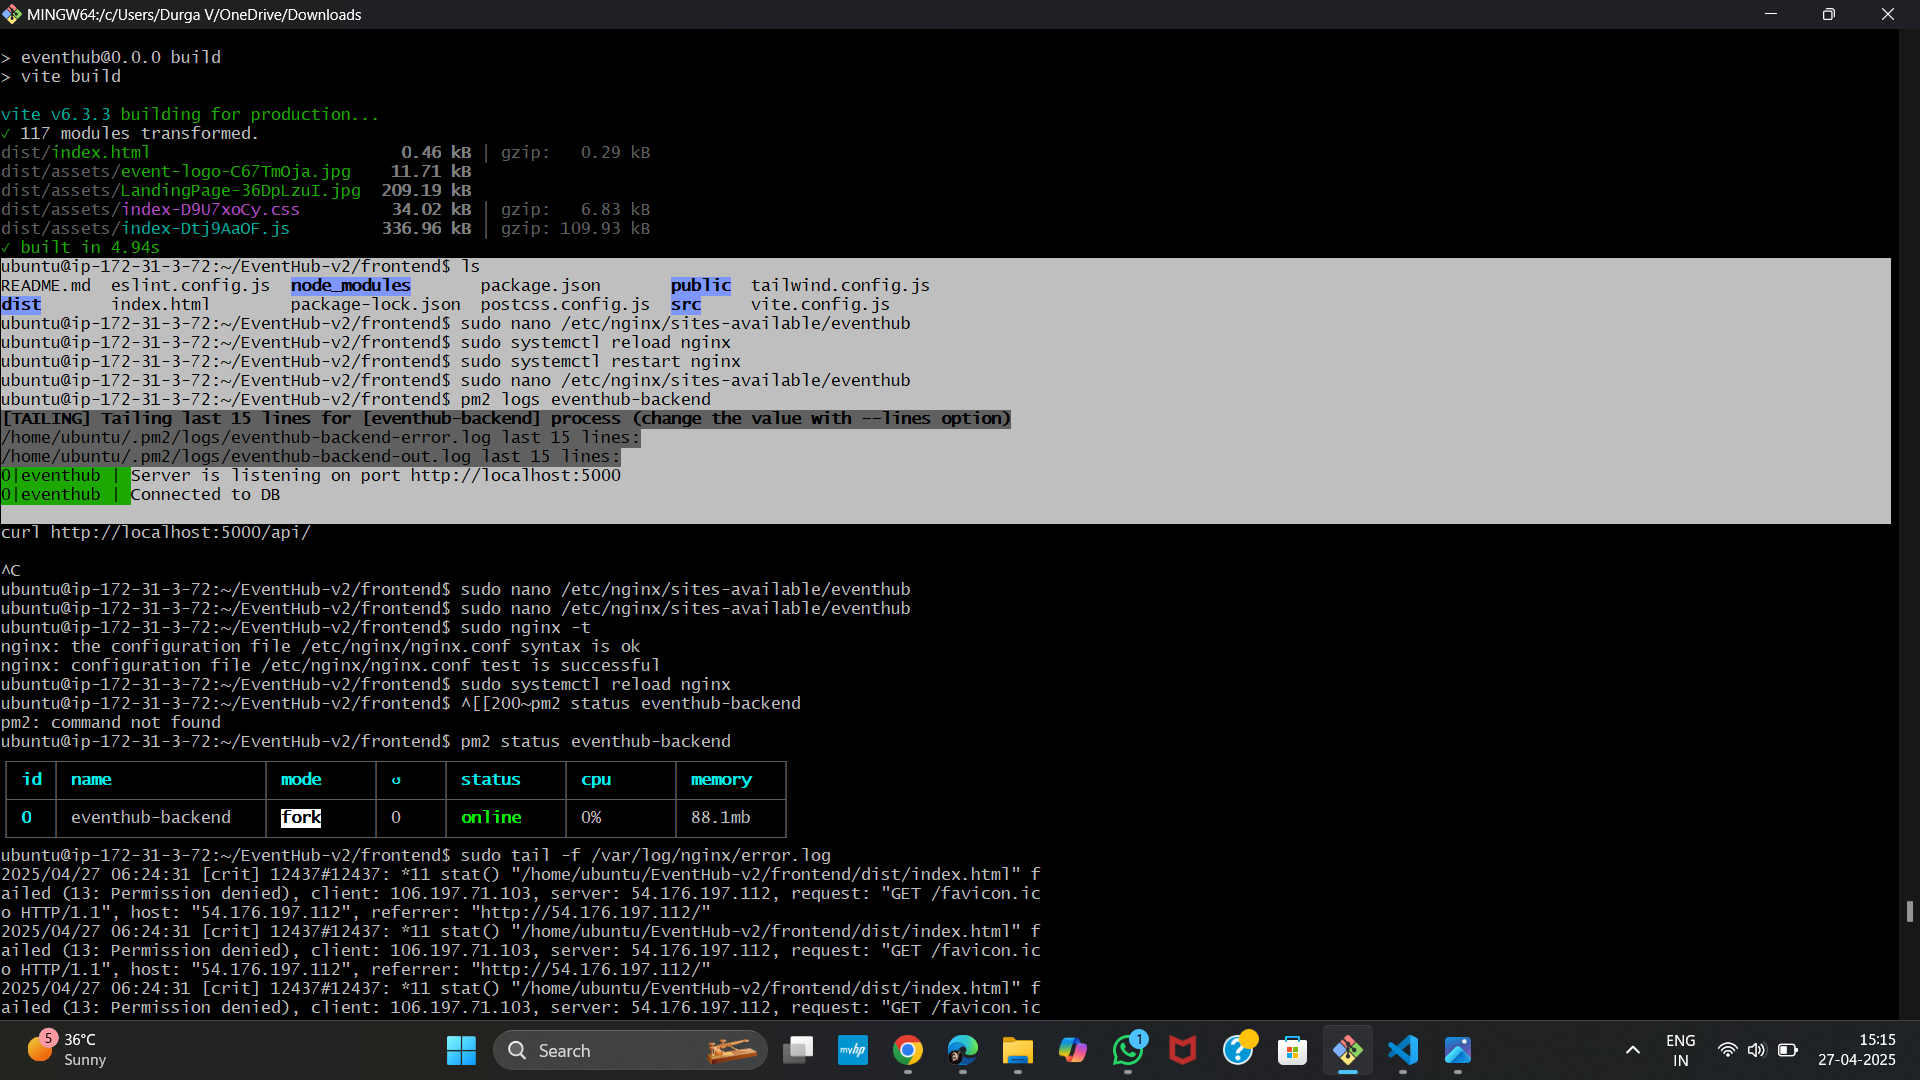The image size is (1920, 1080).
Task: Open Google Chrome from the taskbar
Action: (x=908, y=1050)
